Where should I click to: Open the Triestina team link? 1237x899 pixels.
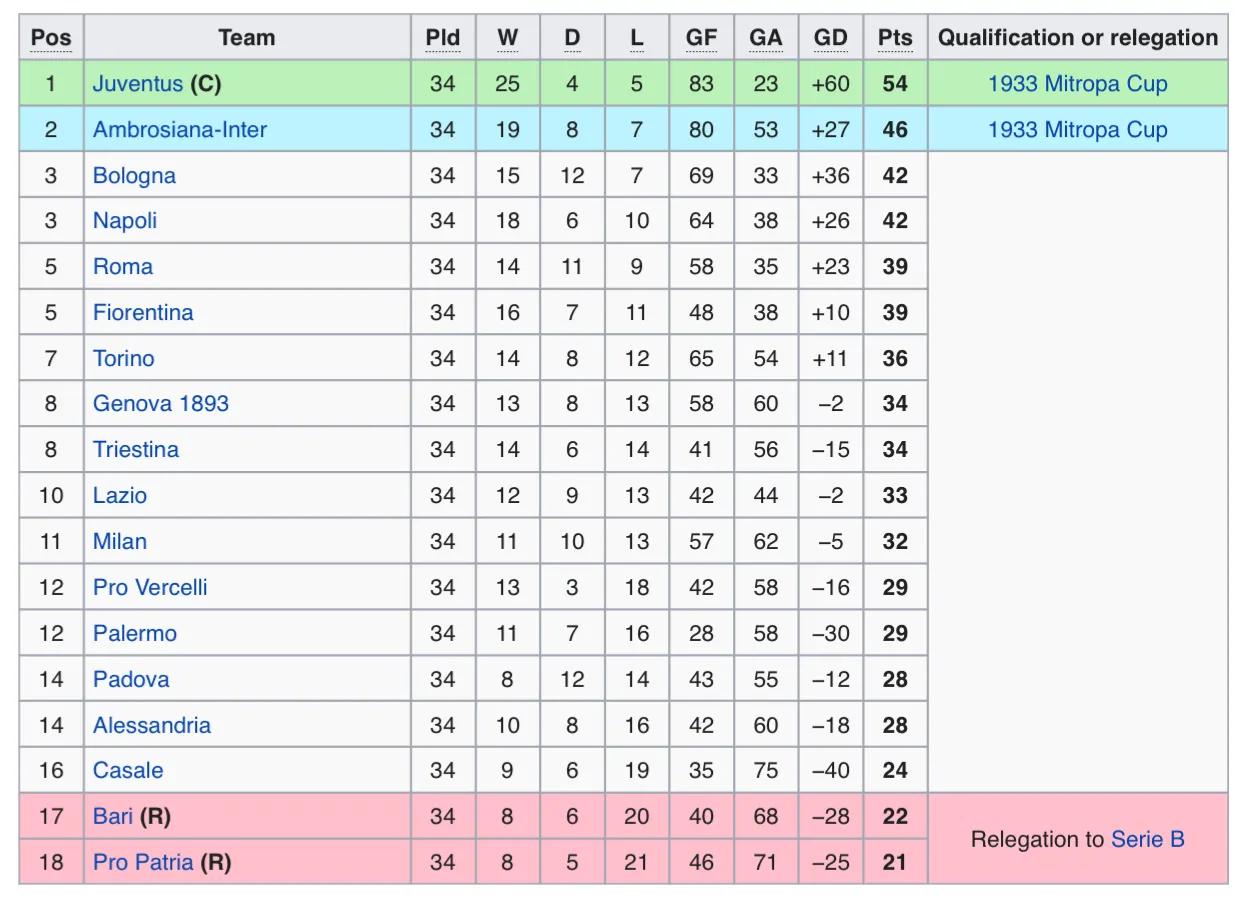click(x=136, y=450)
